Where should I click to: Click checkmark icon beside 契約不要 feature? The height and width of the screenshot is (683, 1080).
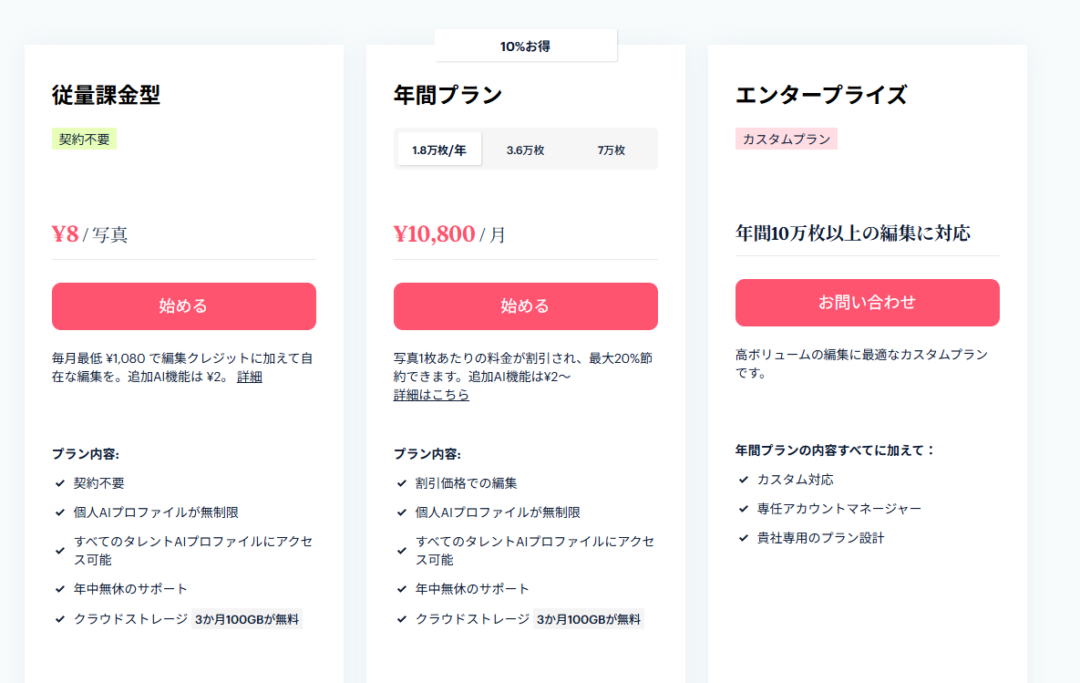[60, 483]
